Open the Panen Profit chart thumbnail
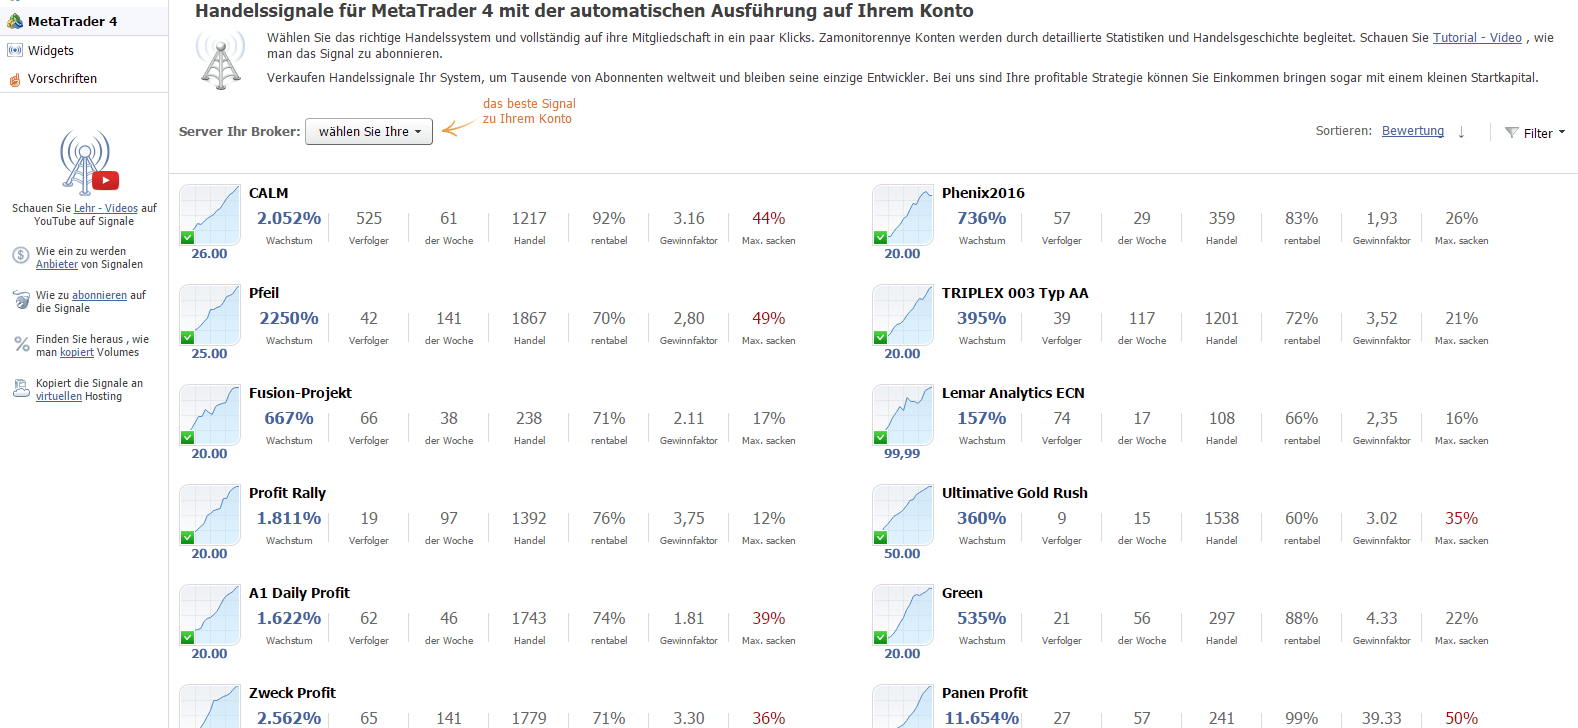This screenshot has height=728, width=1578. (903, 706)
